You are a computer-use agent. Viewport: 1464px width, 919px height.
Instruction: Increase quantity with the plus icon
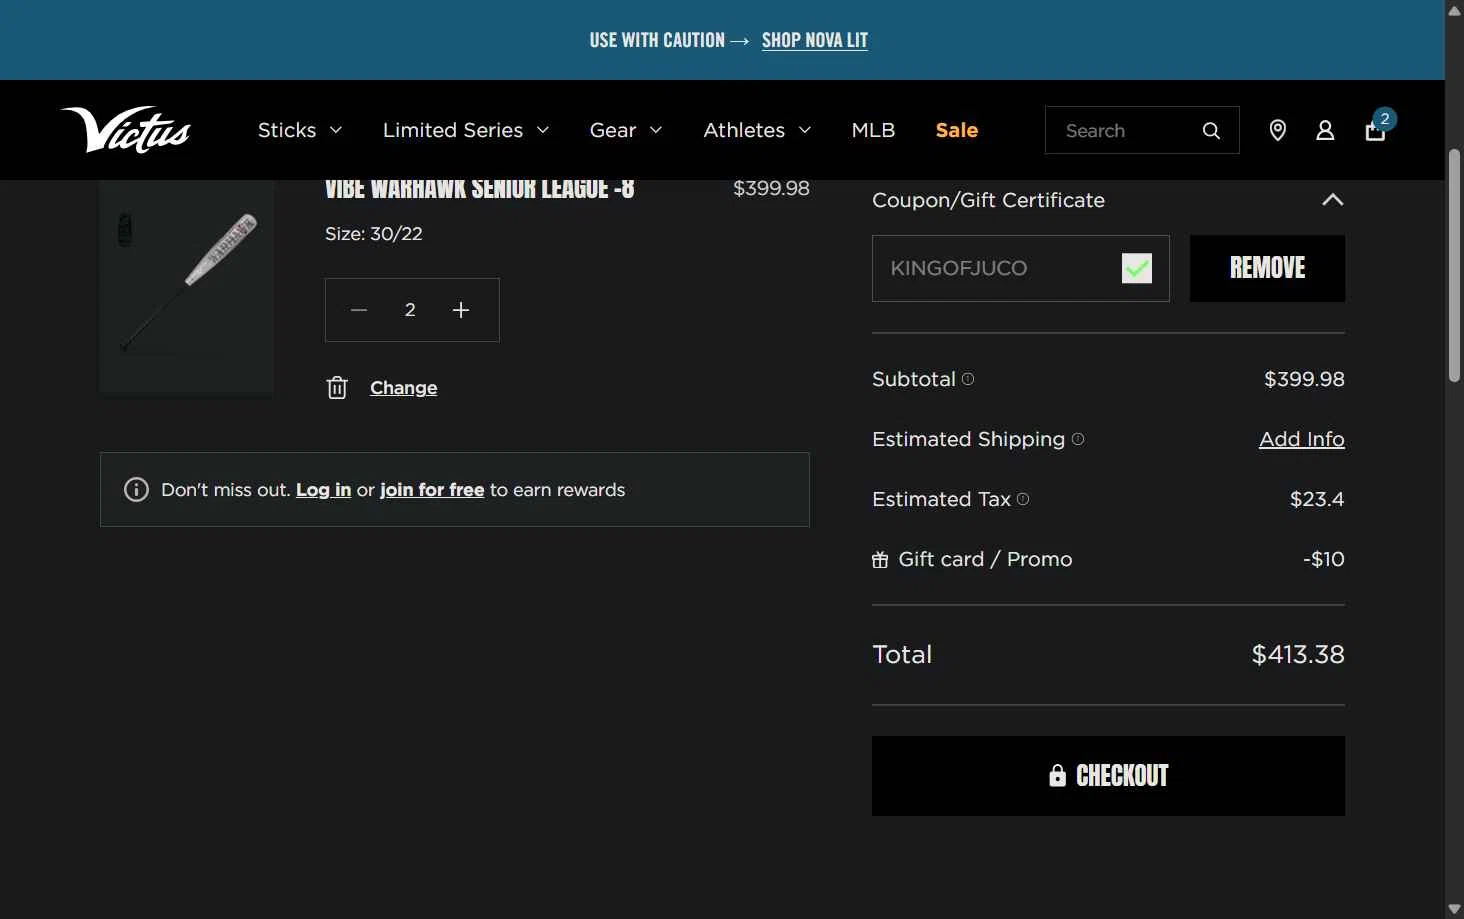(461, 310)
